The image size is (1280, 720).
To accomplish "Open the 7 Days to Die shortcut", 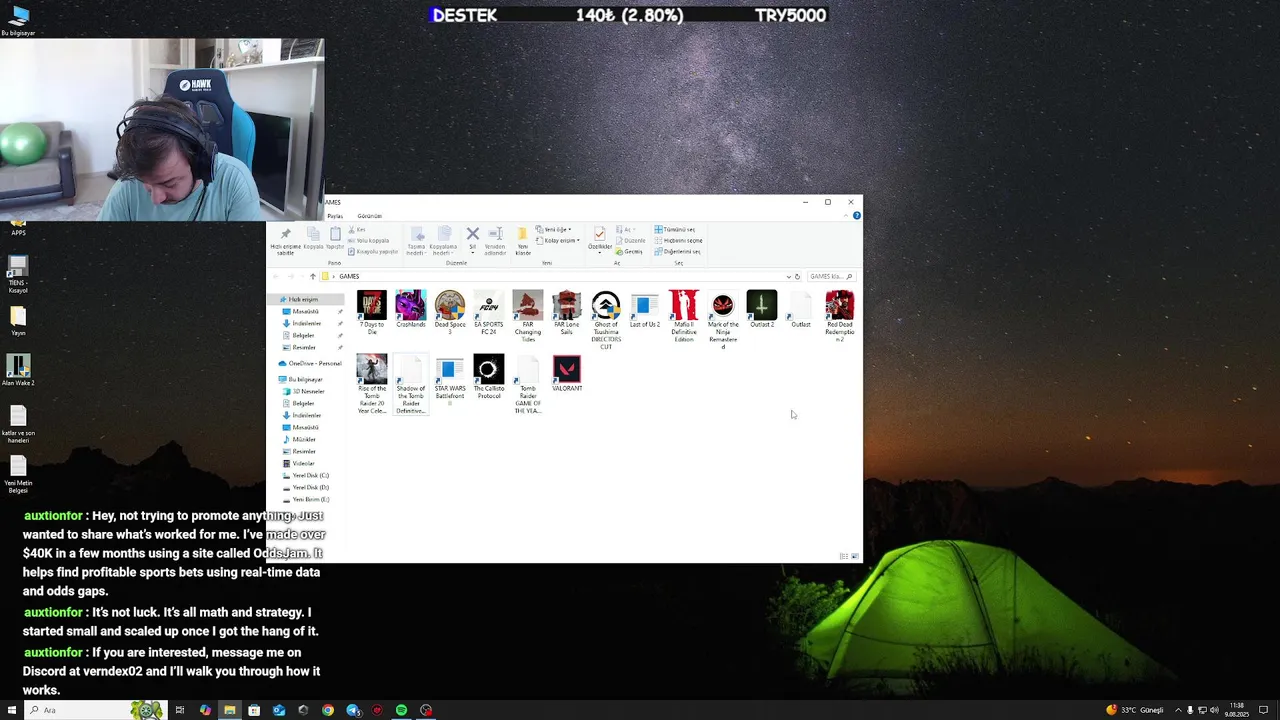I will [372, 311].
